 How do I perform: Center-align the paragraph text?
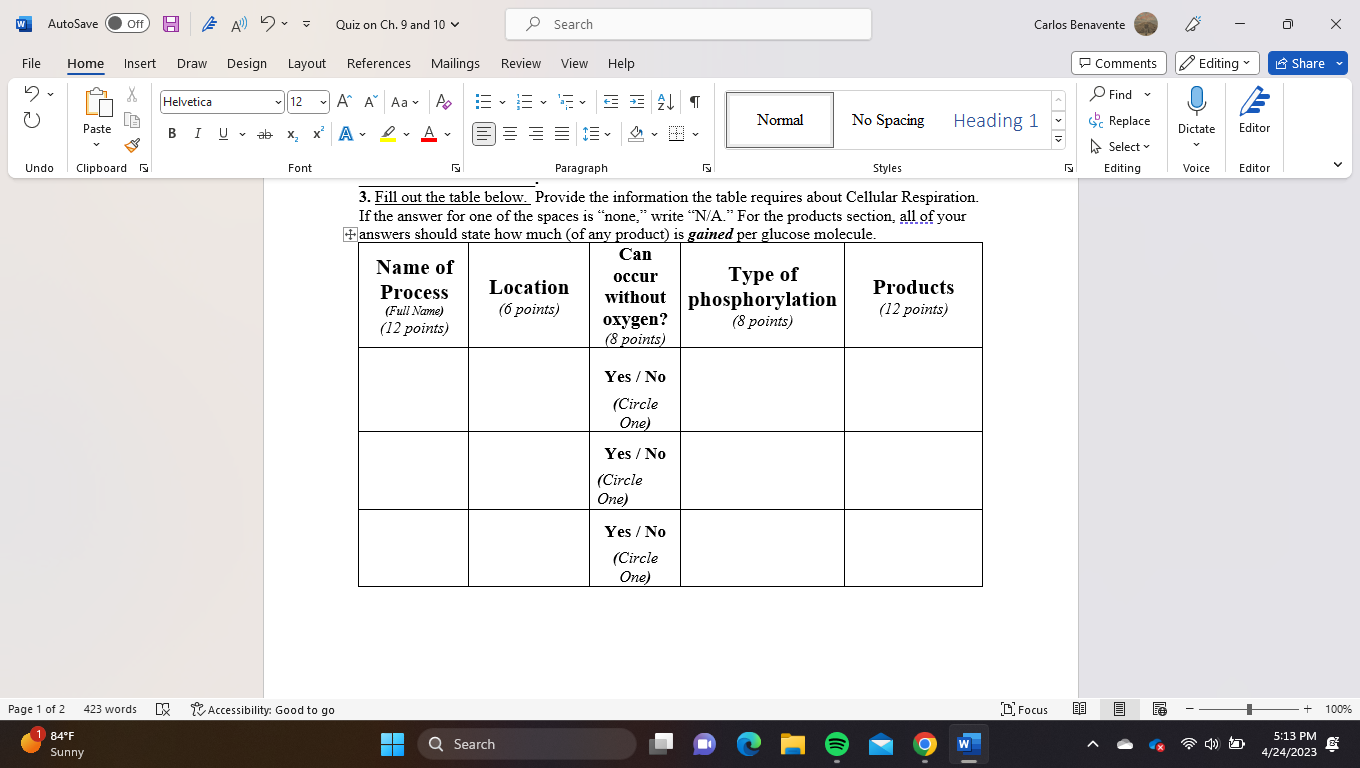[x=510, y=134]
